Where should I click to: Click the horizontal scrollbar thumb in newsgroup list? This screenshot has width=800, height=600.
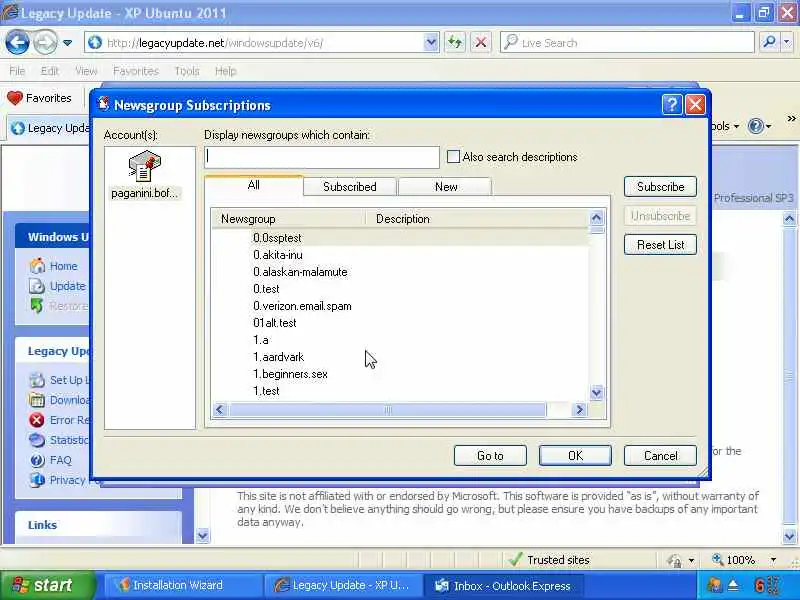click(x=387, y=410)
